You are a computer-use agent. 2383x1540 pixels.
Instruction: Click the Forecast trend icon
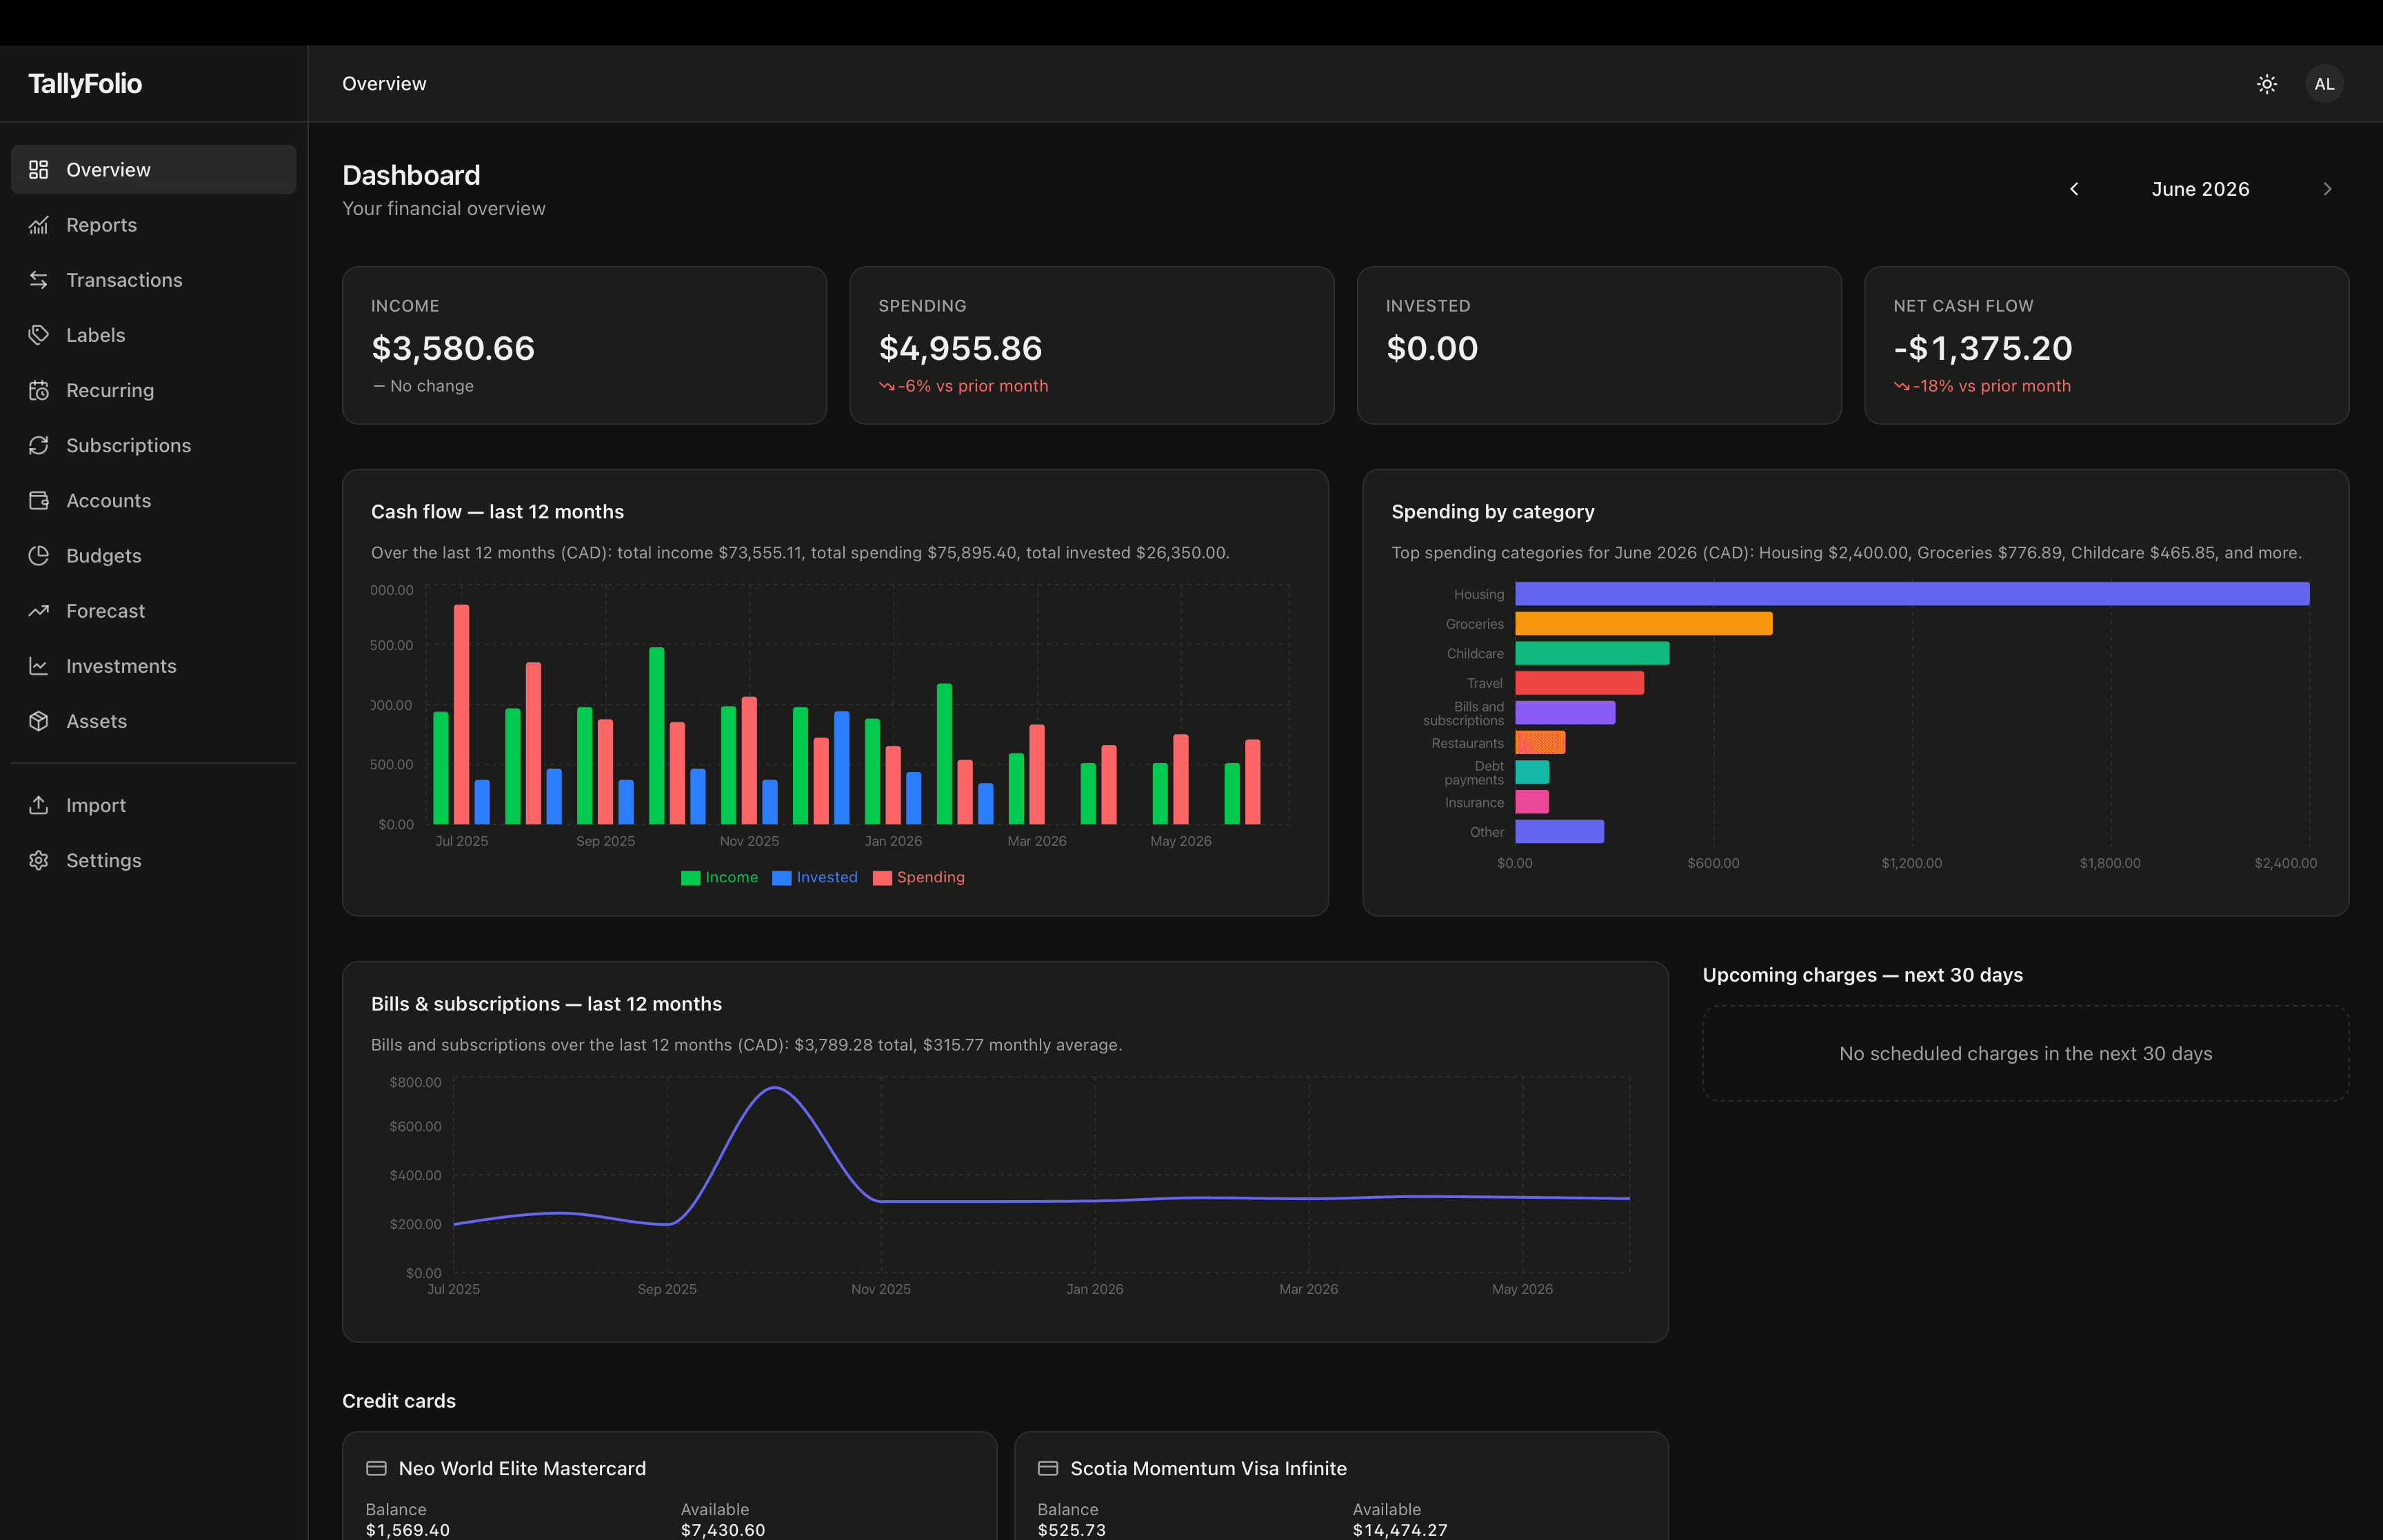pos(38,611)
